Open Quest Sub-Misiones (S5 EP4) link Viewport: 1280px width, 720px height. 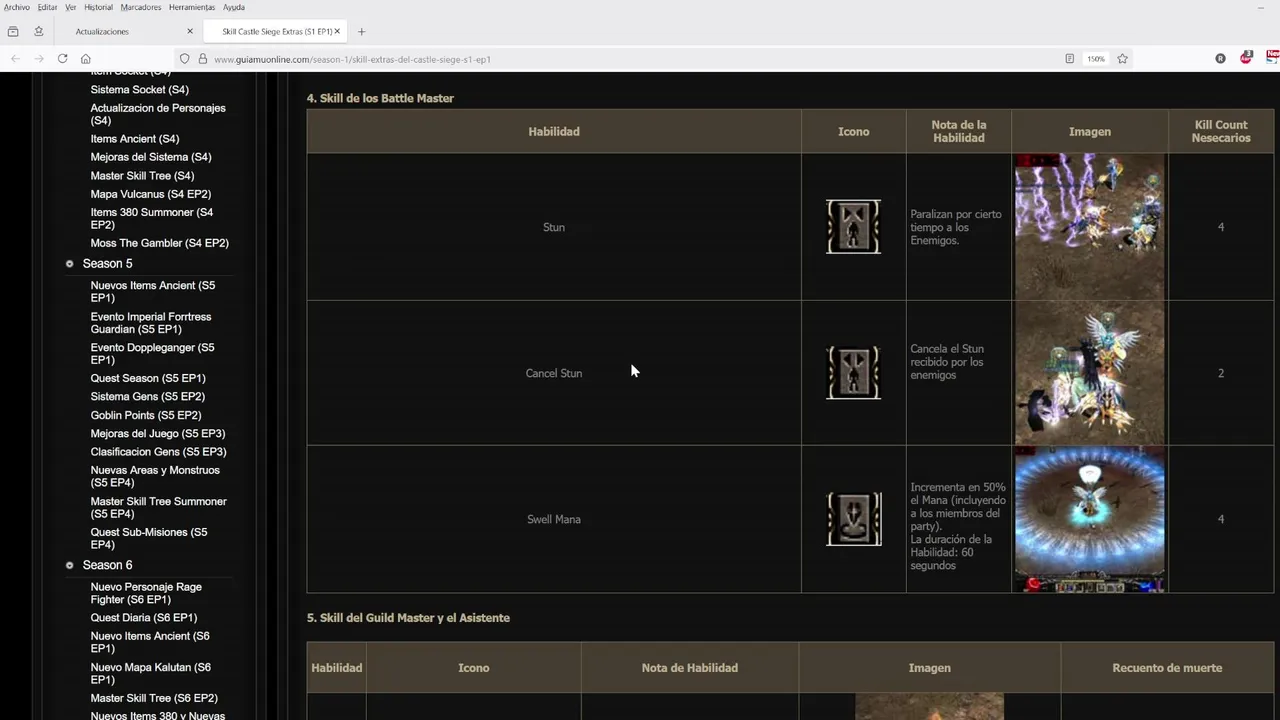[149, 538]
